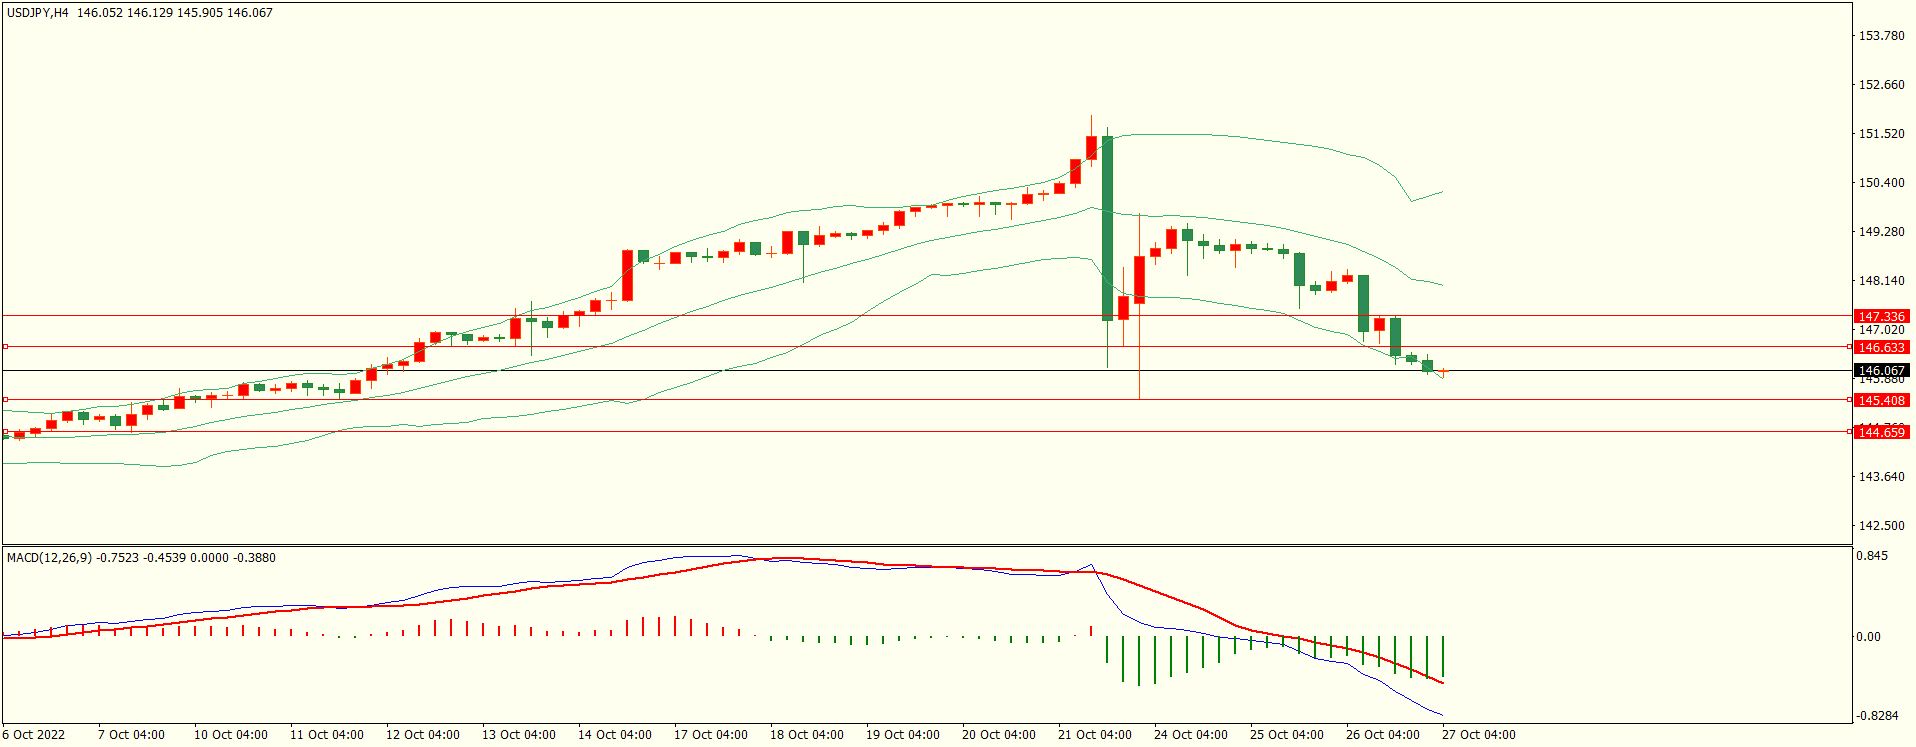Viewport: 1916px width, 747px height.
Task: Select the red horizontal line at 146.633
Action: [x=800, y=347]
